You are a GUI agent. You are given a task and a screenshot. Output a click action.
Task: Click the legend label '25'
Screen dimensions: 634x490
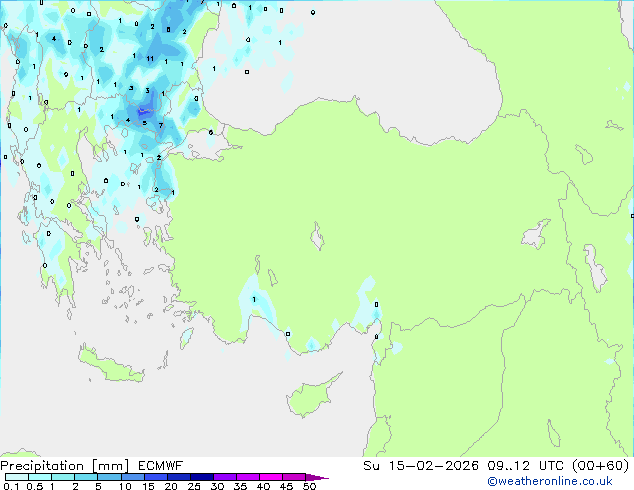(x=194, y=486)
